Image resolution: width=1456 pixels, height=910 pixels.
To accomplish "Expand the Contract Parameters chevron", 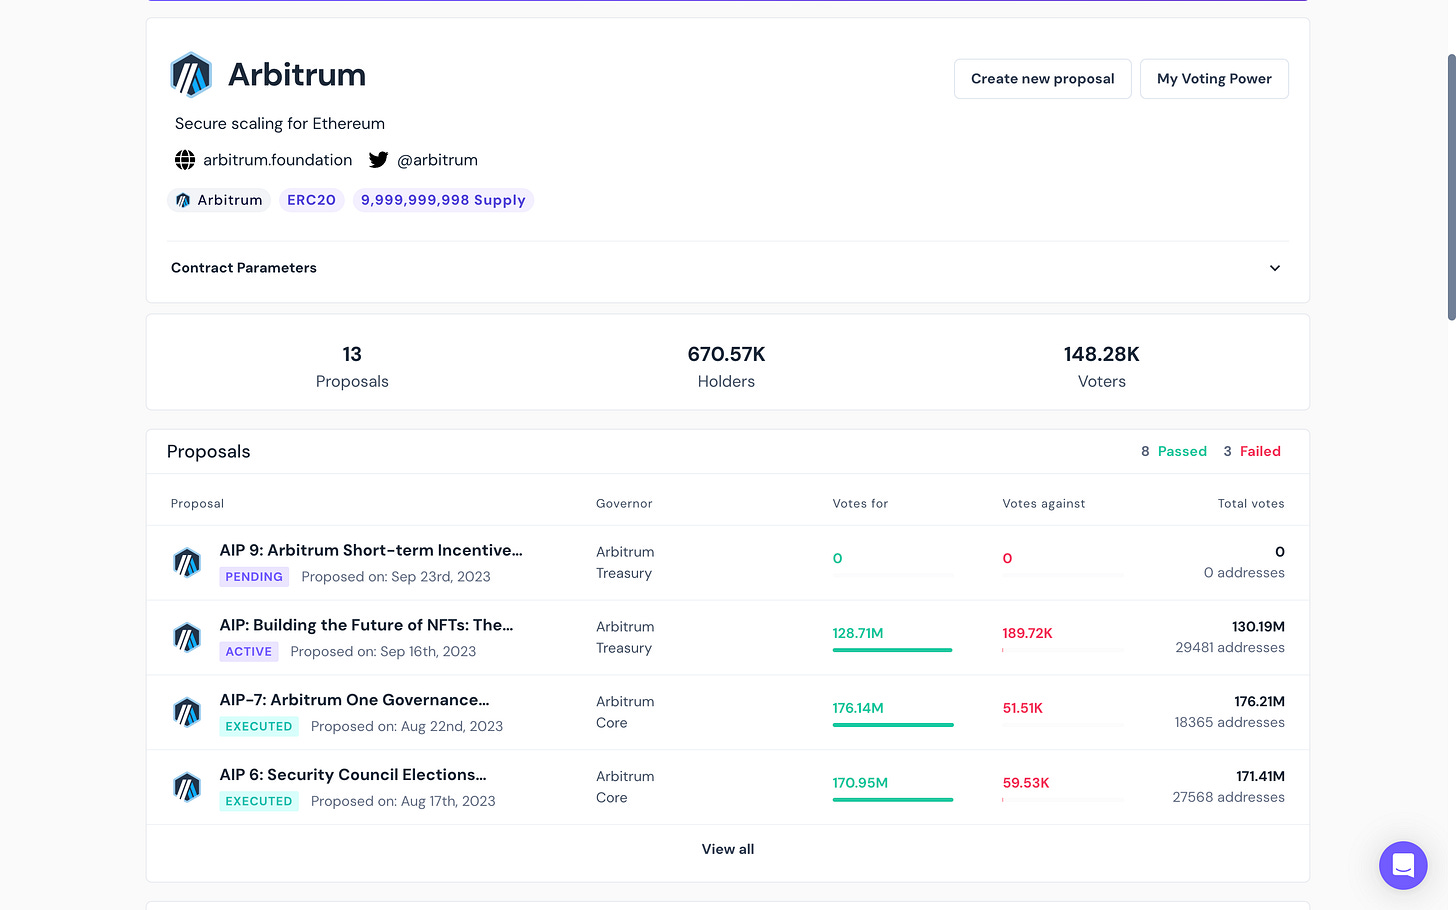I will pyautogui.click(x=1275, y=268).
